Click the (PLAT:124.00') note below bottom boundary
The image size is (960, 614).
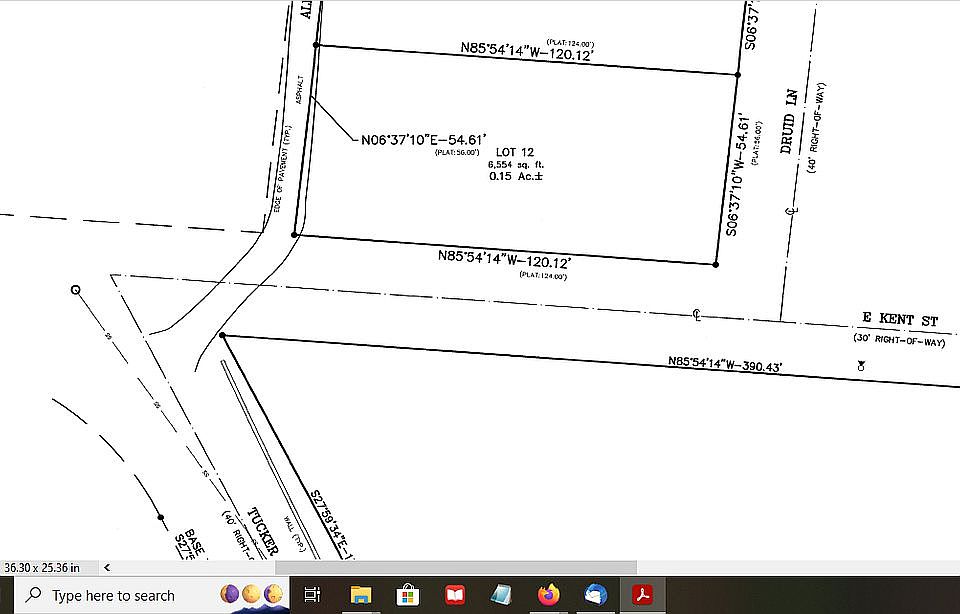tap(543, 275)
